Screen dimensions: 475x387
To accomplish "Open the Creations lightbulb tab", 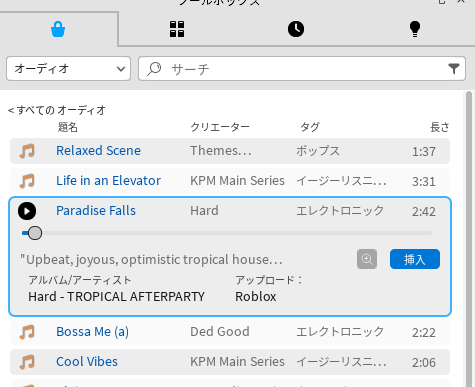I will (415, 29).
